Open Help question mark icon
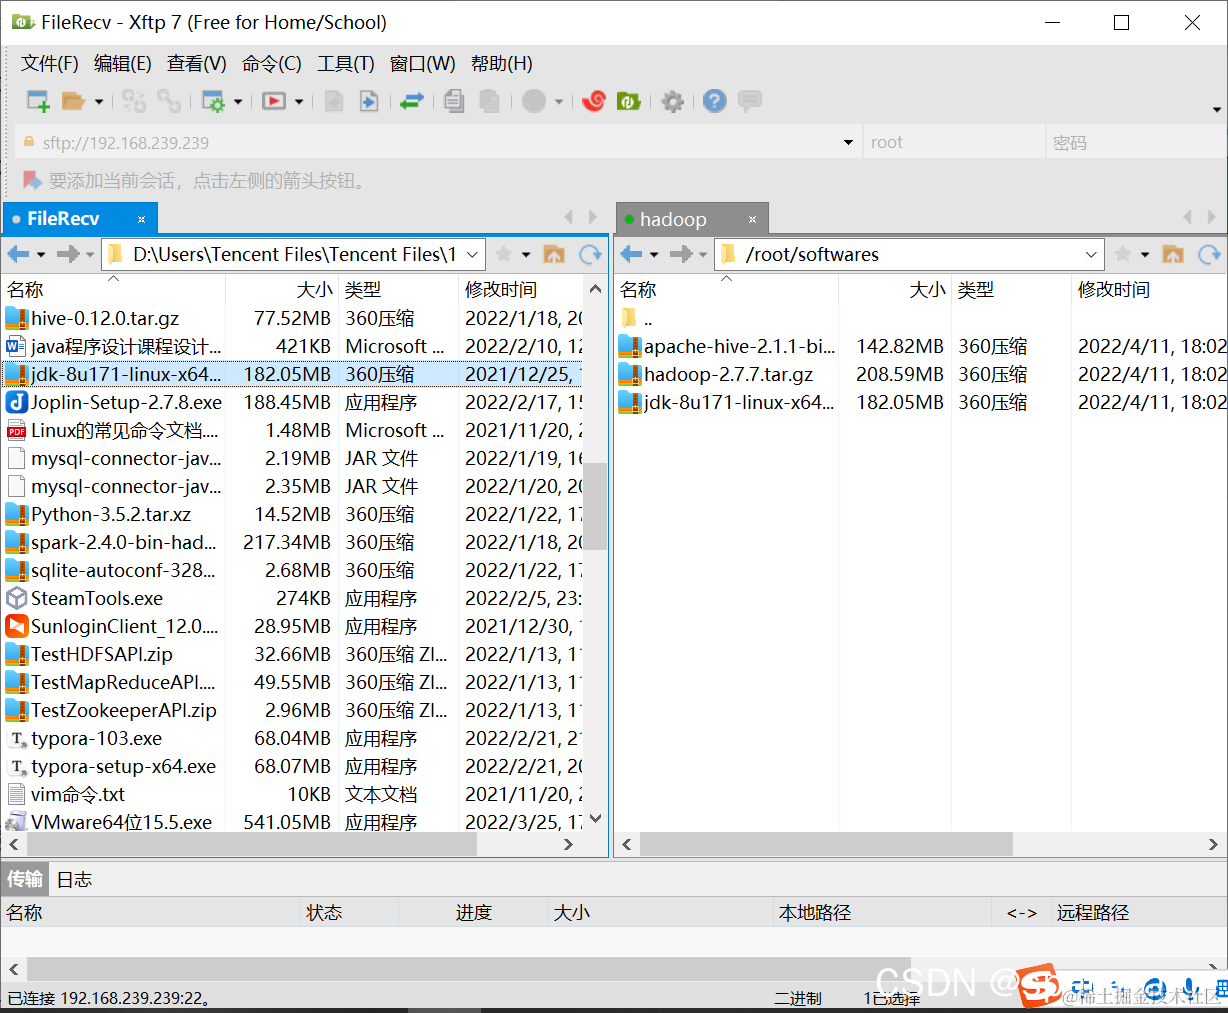The height and width of the screenshot is (1013, 1228). (714, 101)
